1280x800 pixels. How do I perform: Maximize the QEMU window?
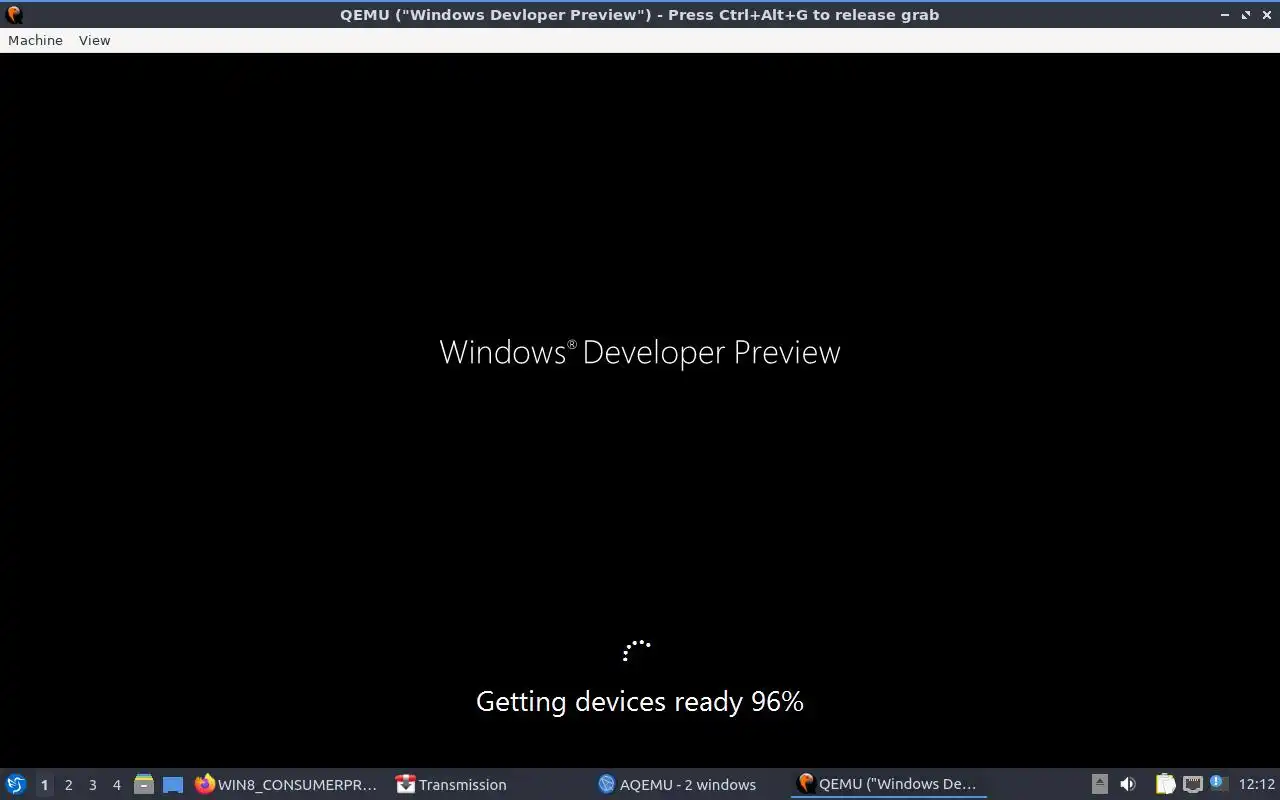pyautogui.click(x=1245, y=14)
